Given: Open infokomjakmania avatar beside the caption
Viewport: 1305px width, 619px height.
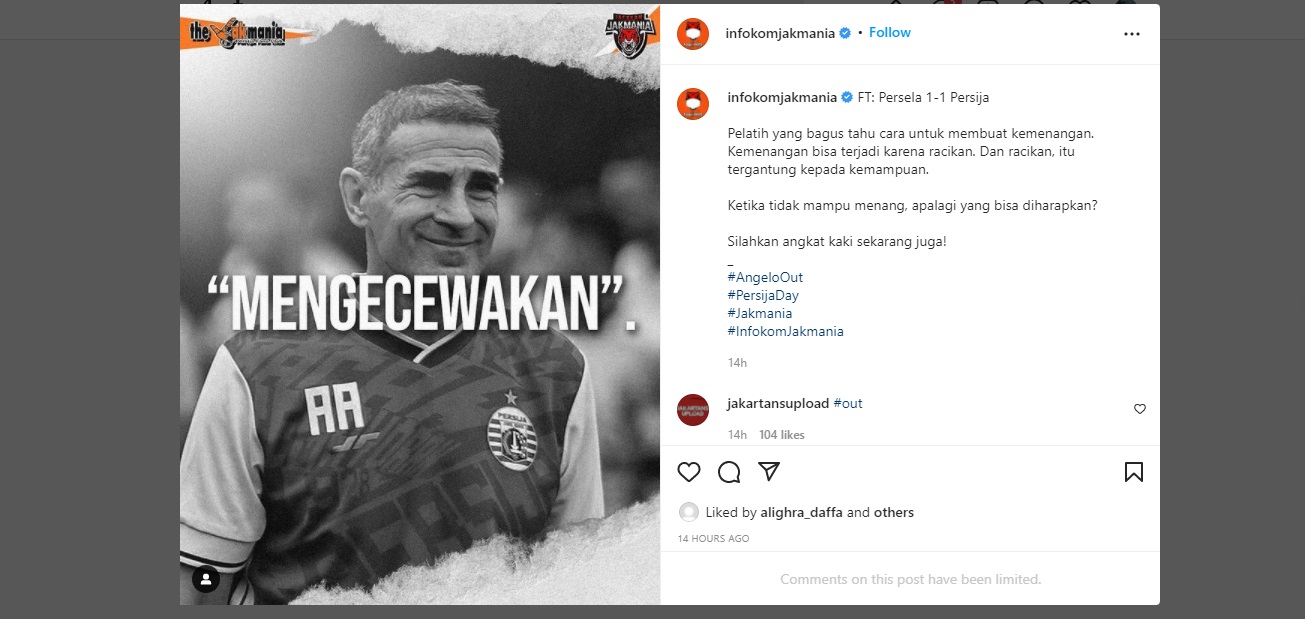Looking at the screenshot, I should coord(693,104).
